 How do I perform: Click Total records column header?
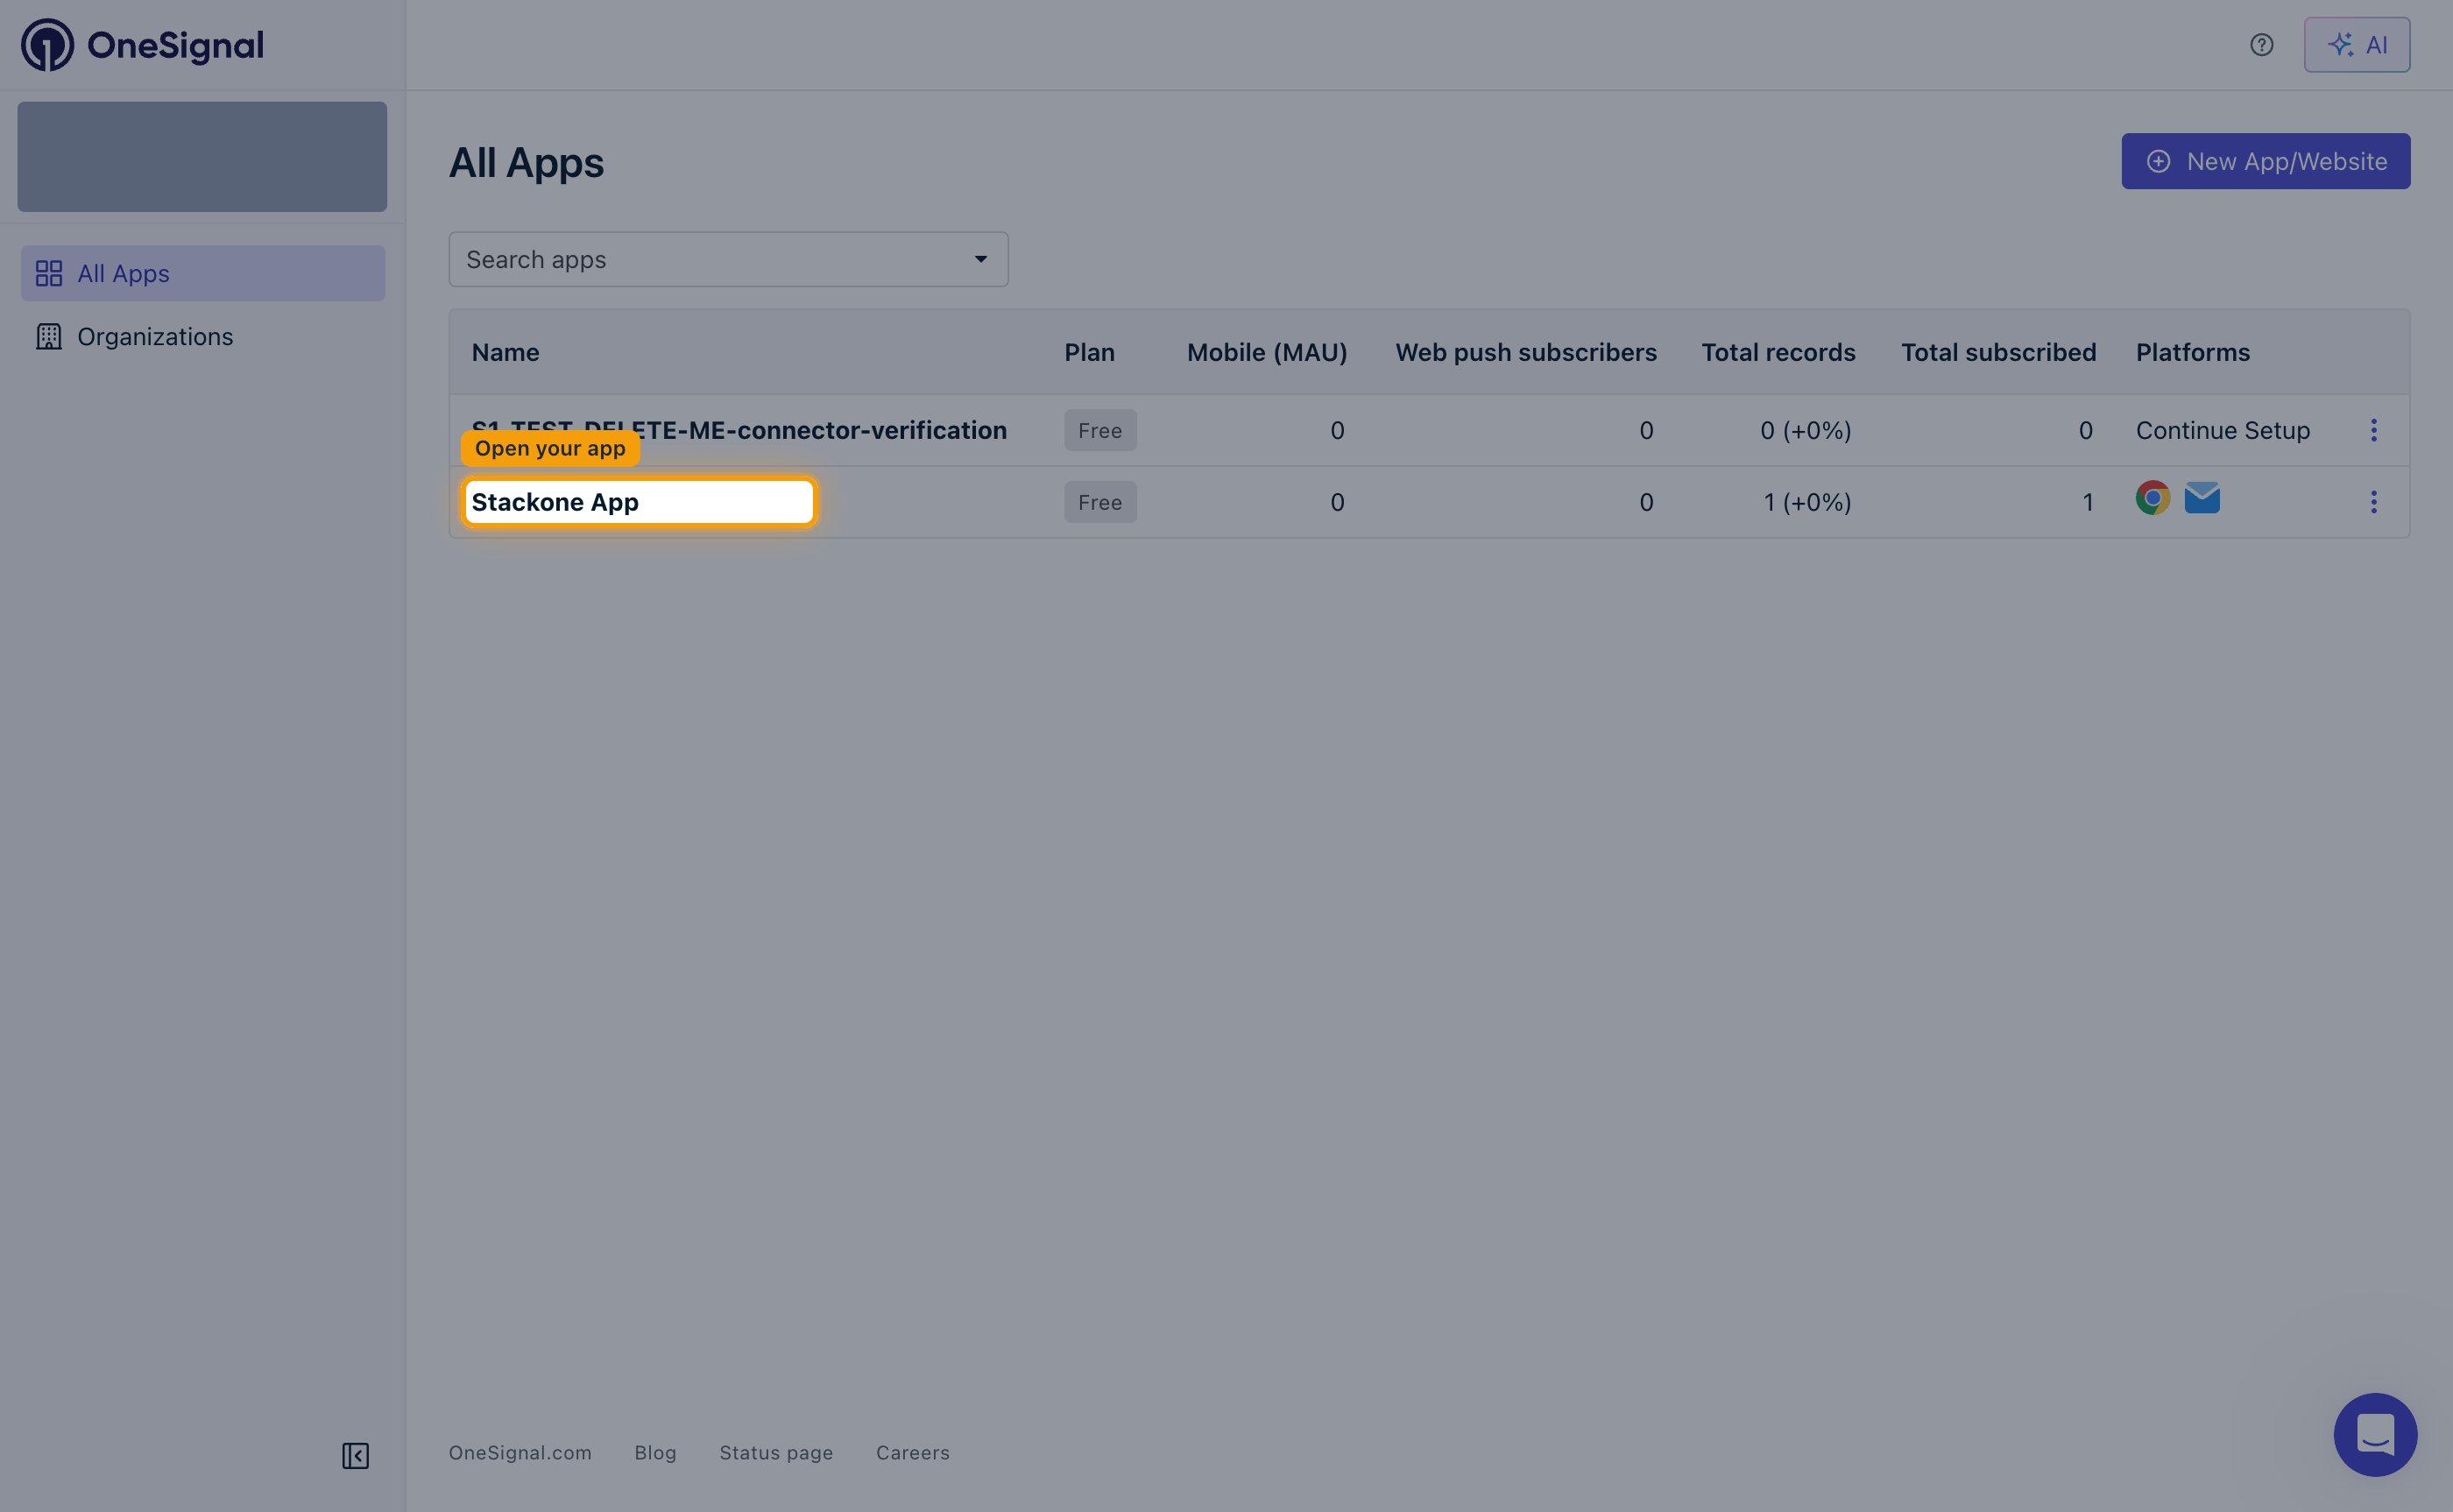coord(1778,352)
